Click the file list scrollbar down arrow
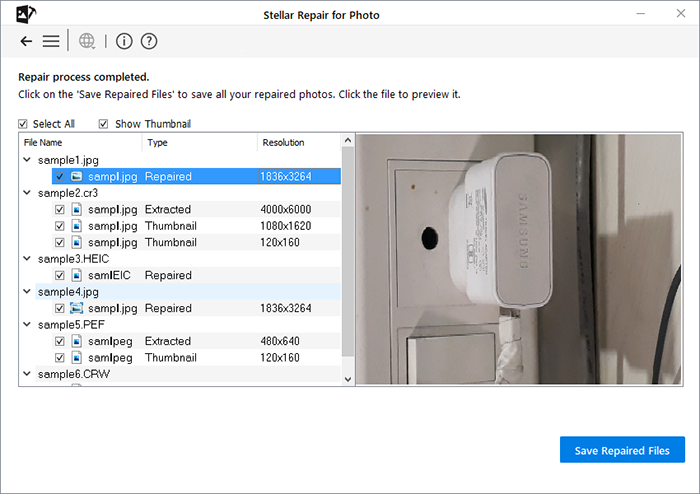The width and height of the screenshot is (700, 494). 348,379
